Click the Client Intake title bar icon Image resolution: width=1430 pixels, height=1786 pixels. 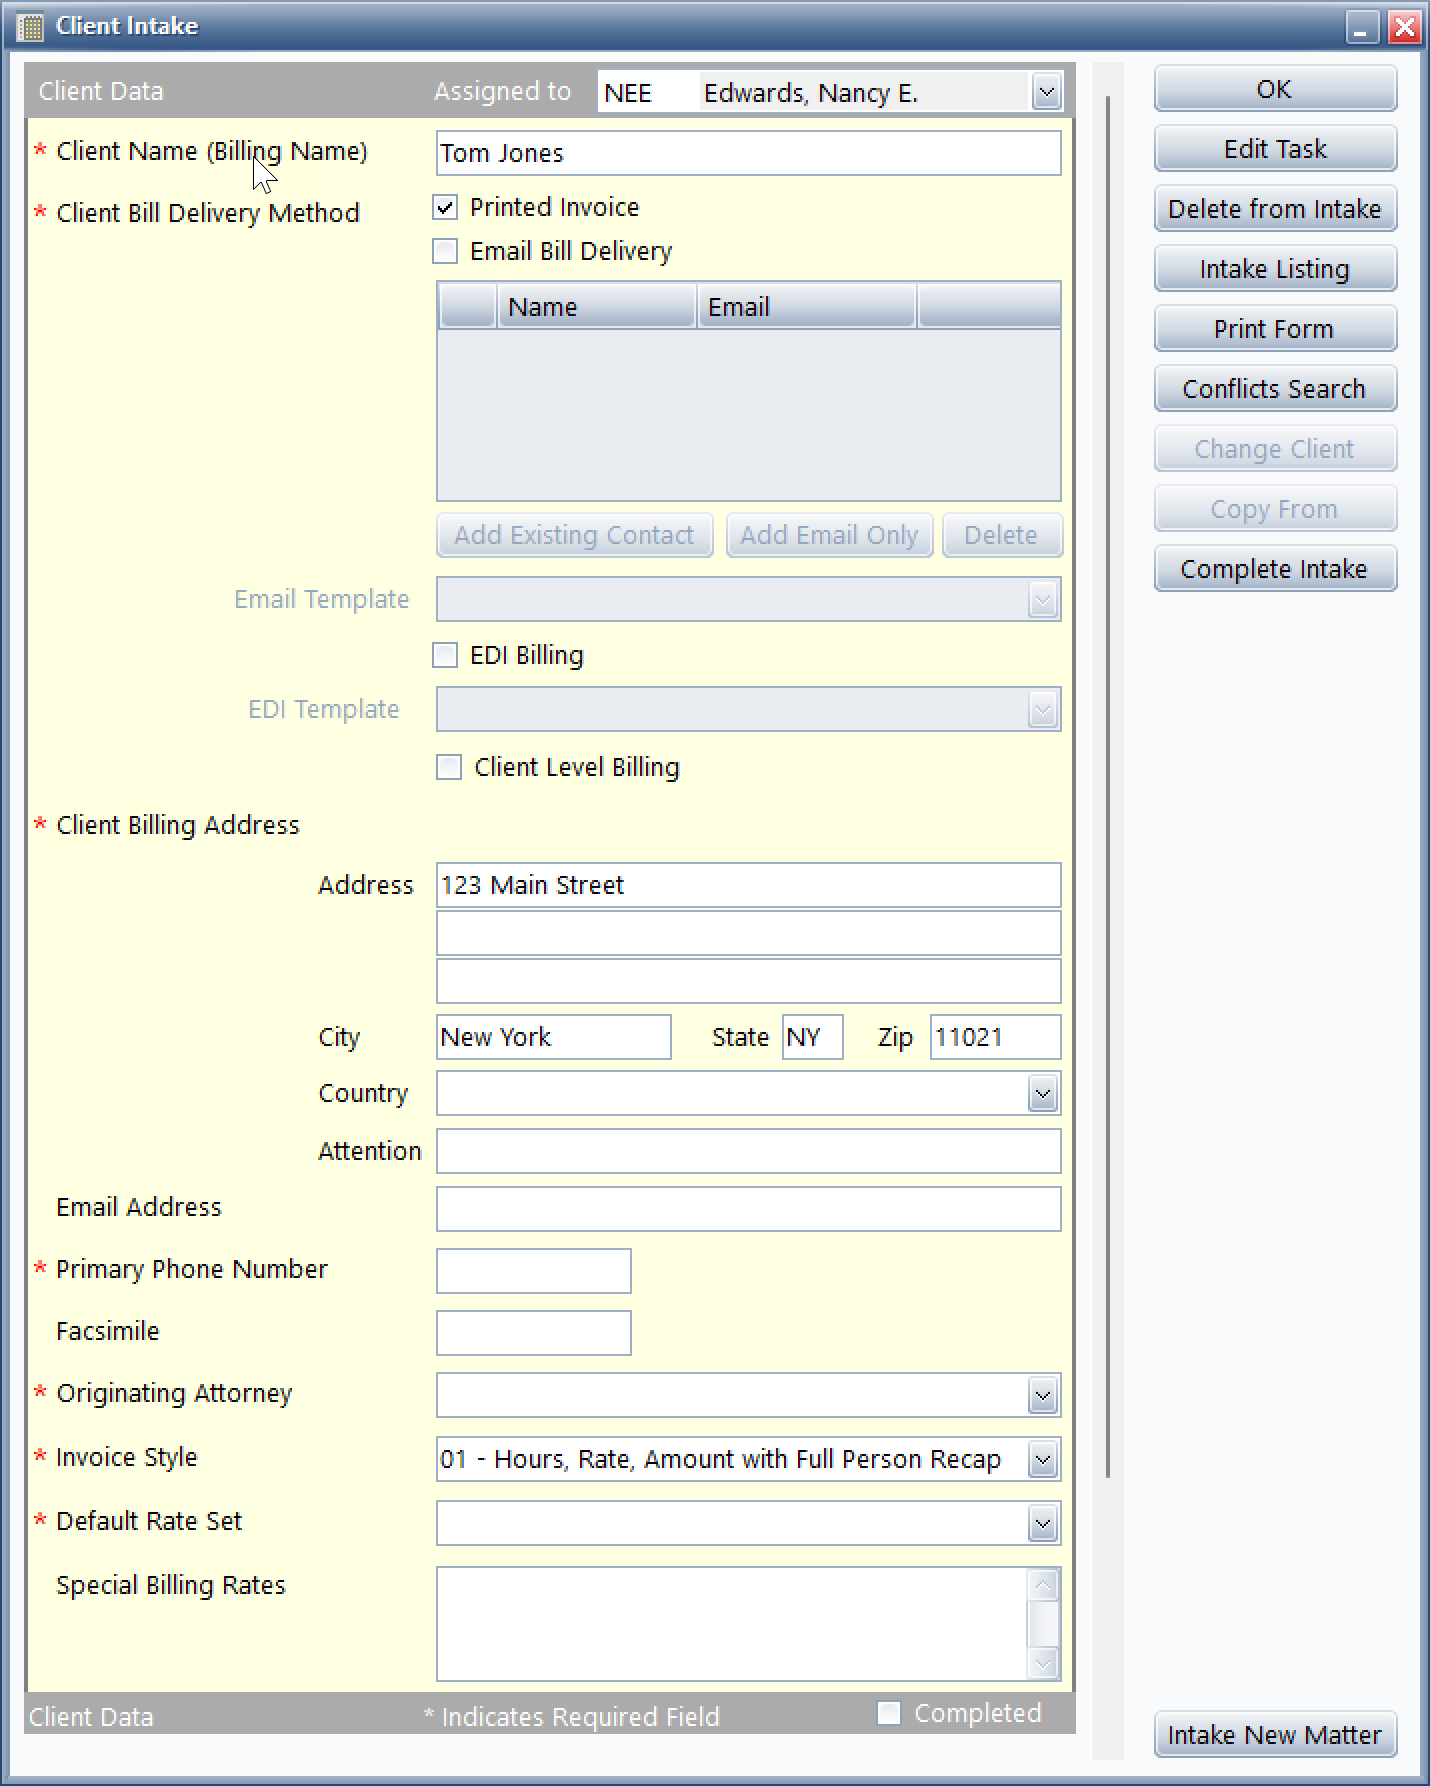(30, 27)
